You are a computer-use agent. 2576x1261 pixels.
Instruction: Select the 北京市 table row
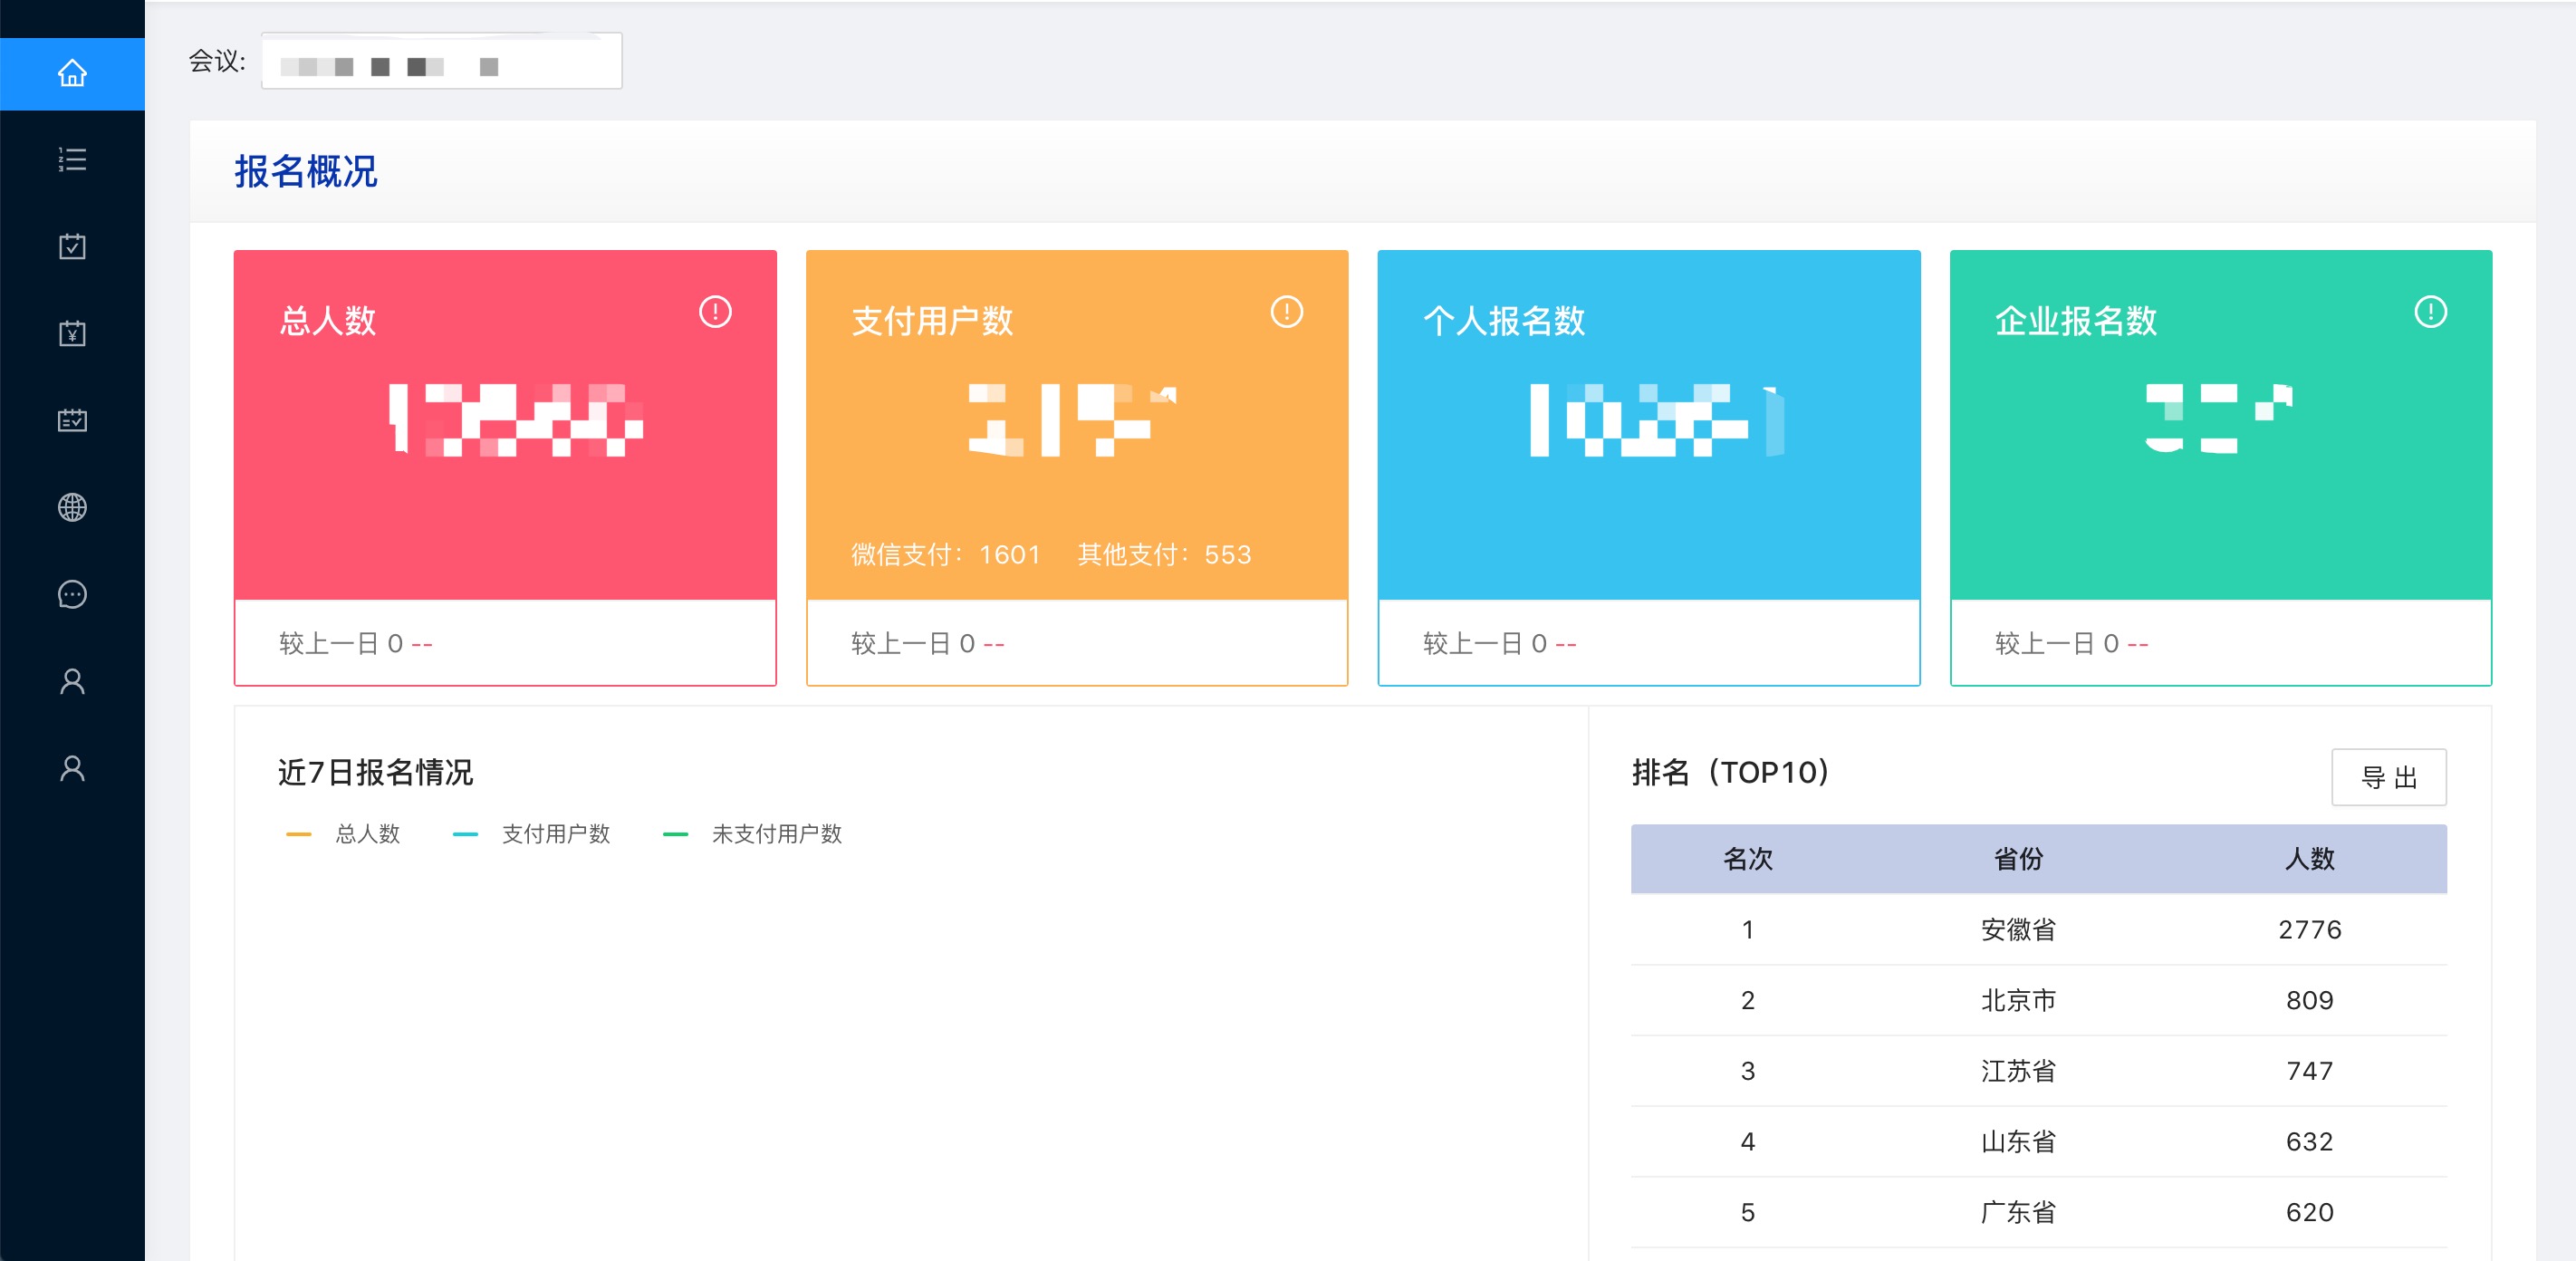pyautogui.click(x=2039, y=1001)
